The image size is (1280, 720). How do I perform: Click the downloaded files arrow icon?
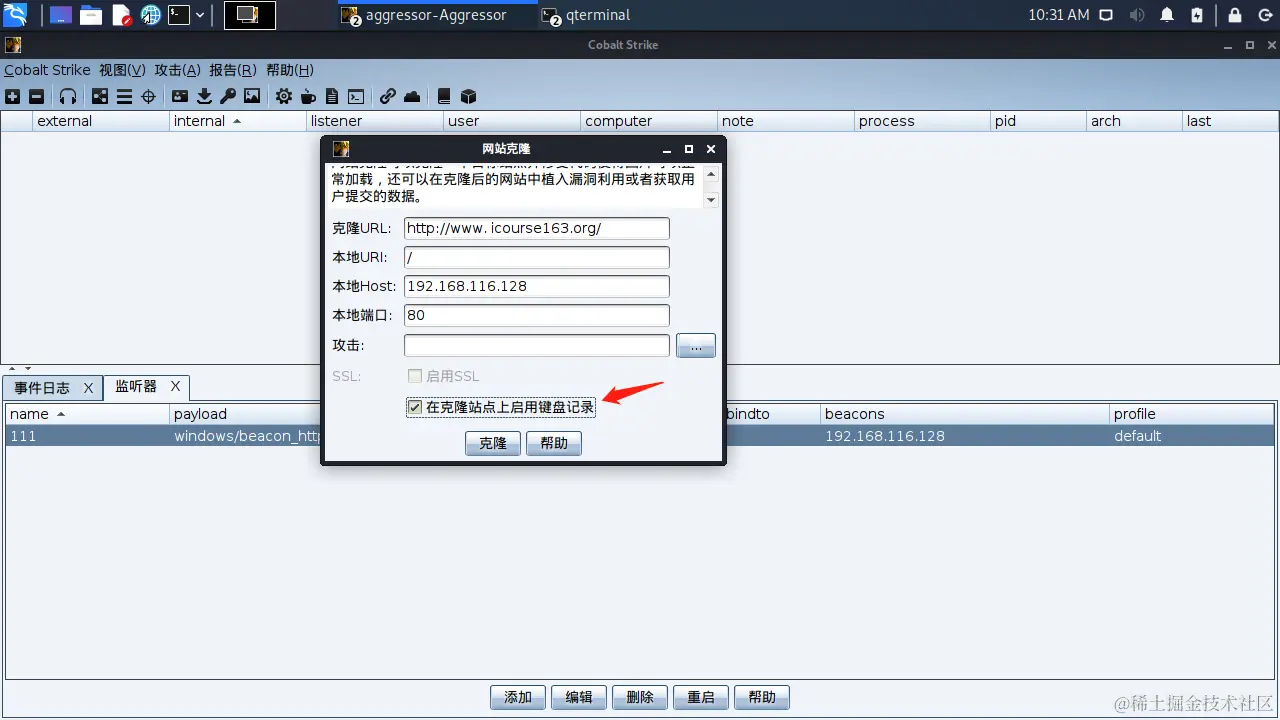[204, 97]
